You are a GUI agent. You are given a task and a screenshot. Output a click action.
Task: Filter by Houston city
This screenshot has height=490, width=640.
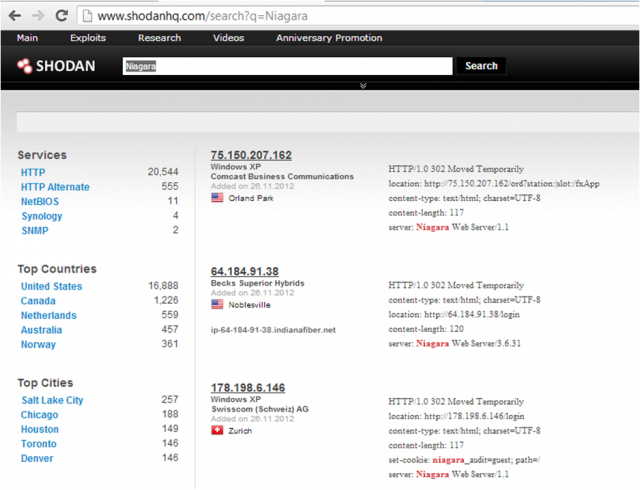(x=40, y=429)
